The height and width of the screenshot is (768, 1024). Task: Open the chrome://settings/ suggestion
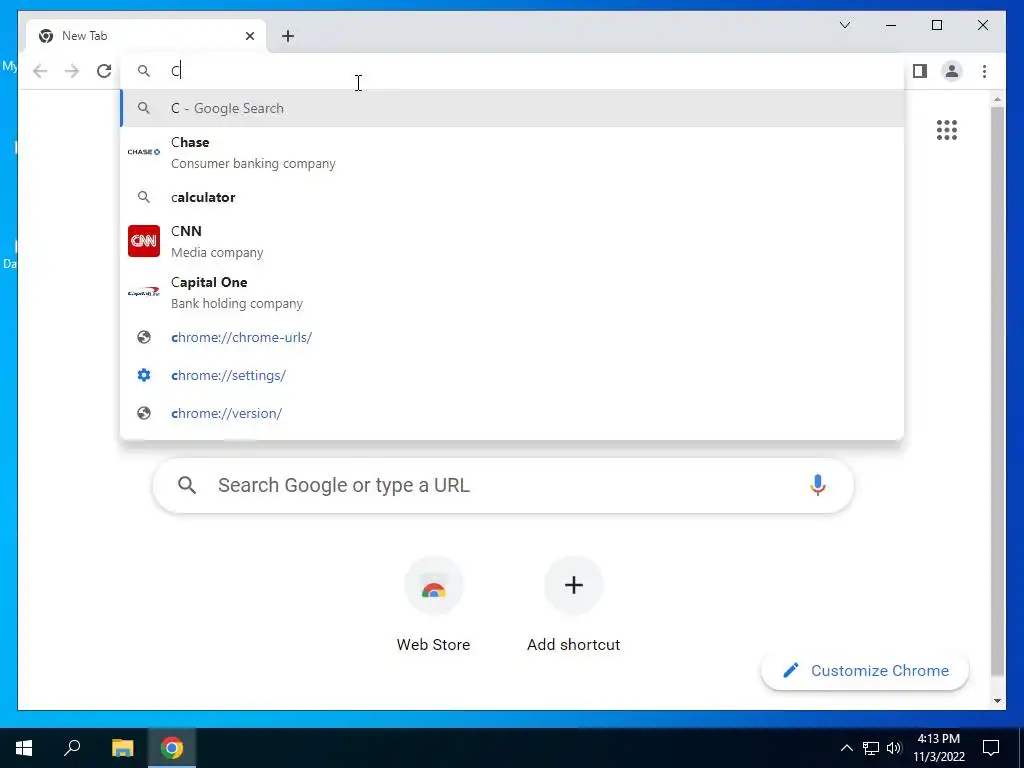pyautogui.click(x=513, y=376)
